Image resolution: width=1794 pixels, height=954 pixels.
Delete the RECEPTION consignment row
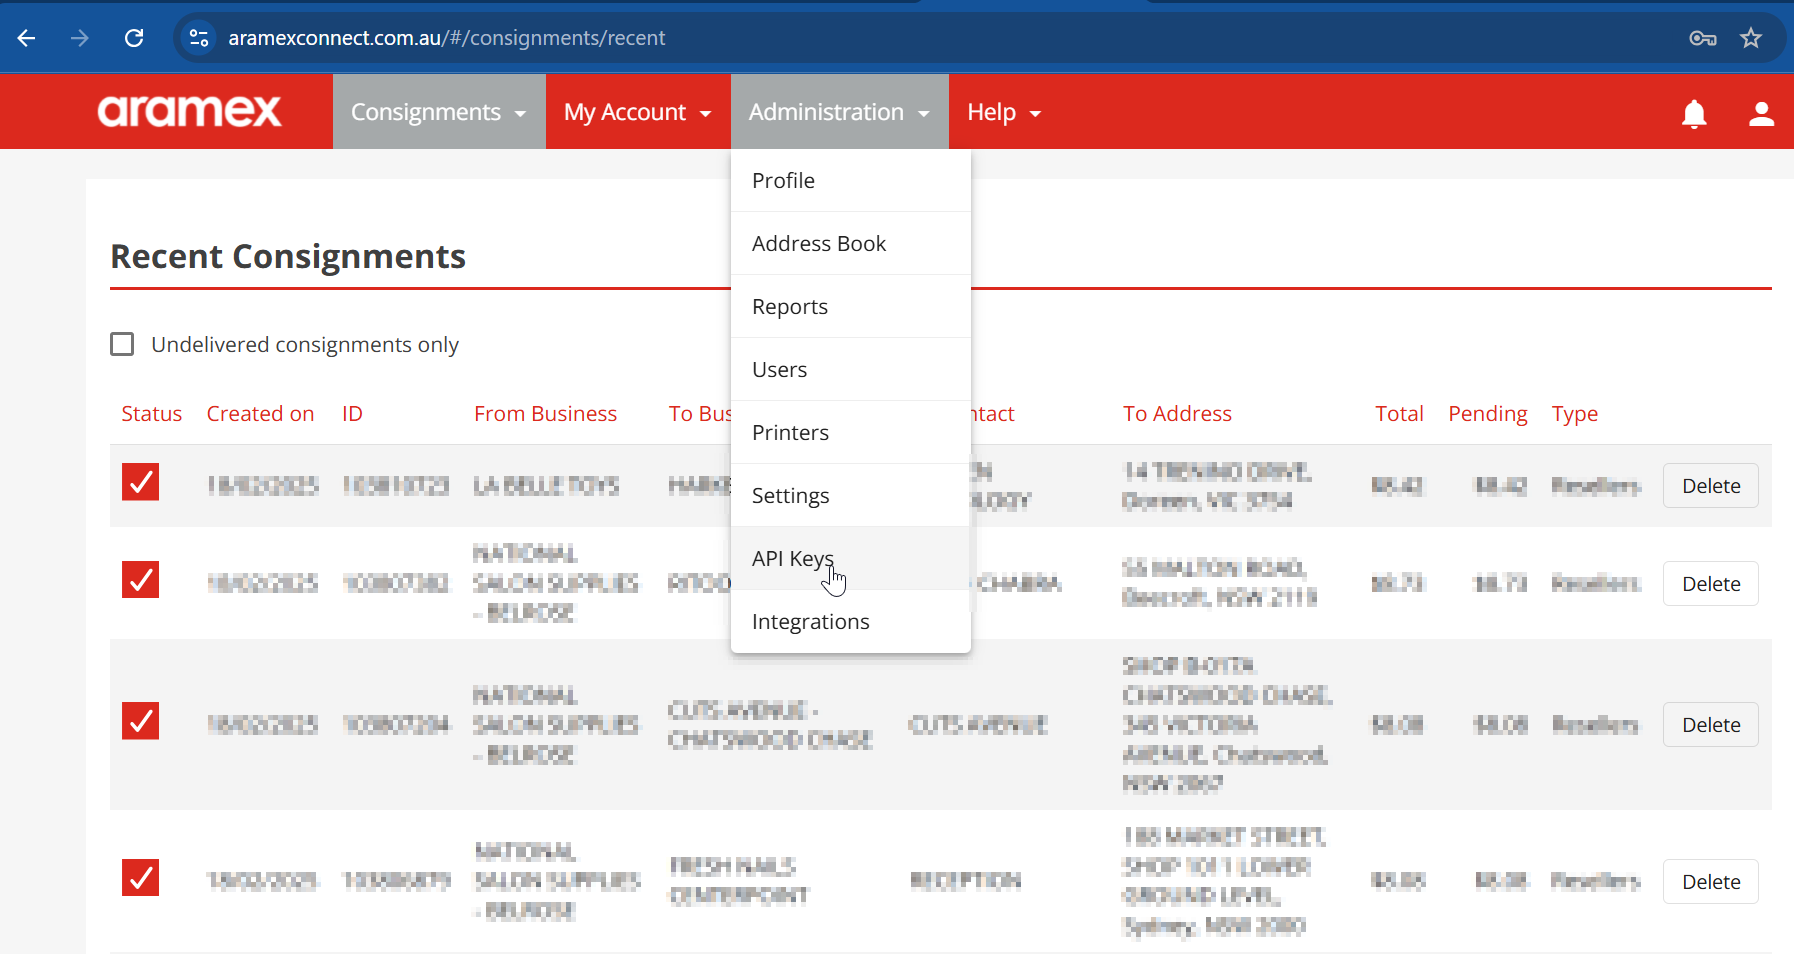tap(1710, 882)
